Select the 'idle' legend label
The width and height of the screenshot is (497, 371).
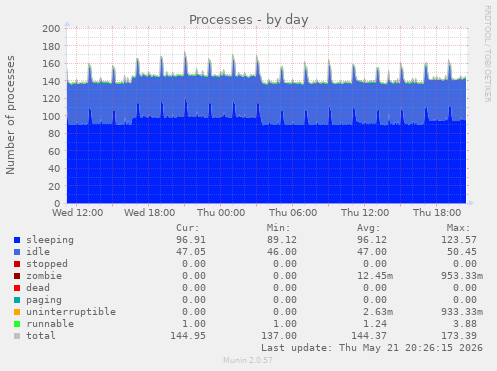[x=38, y=252]
